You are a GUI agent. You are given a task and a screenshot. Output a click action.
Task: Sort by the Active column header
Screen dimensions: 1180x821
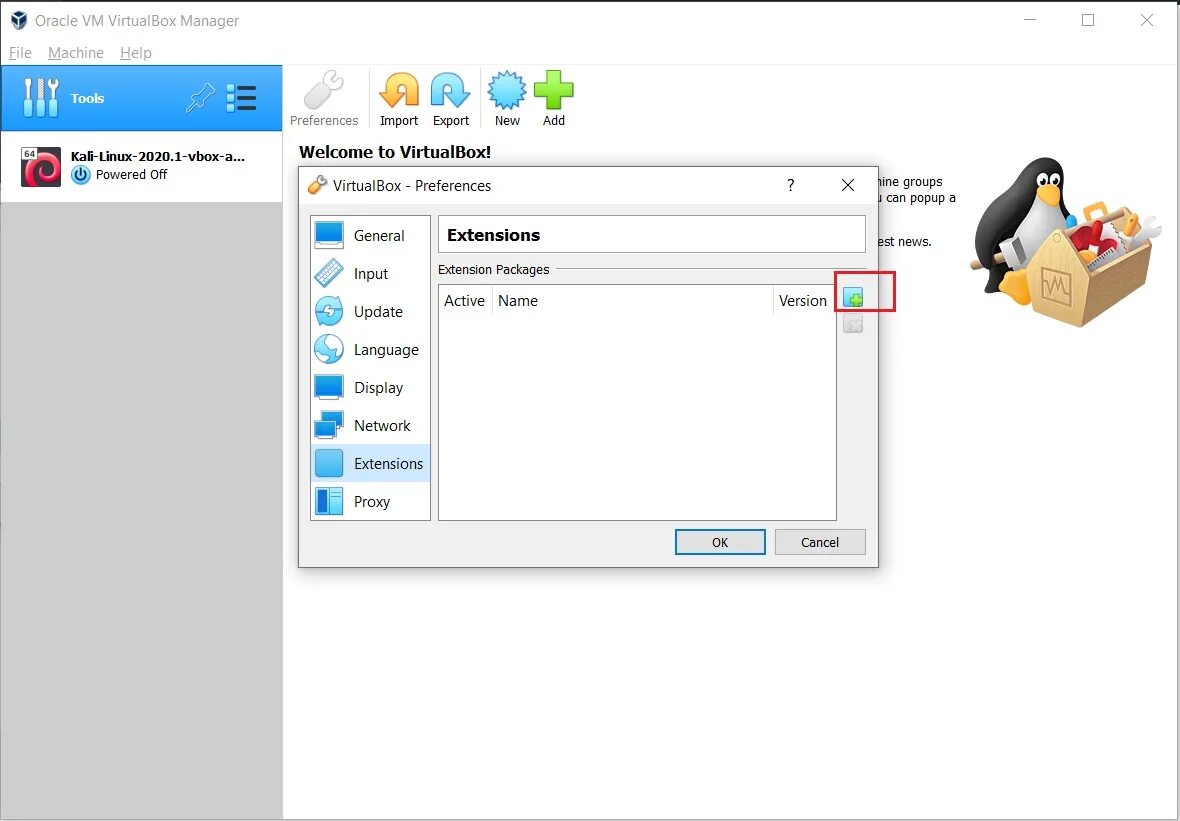(464, 300)
